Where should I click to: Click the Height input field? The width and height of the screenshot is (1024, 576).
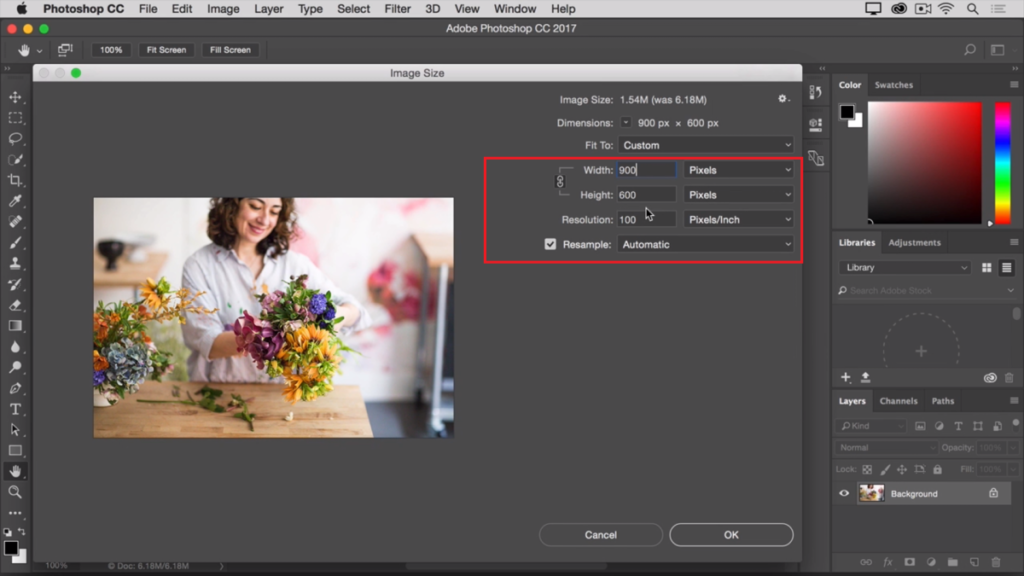(646, 195)
